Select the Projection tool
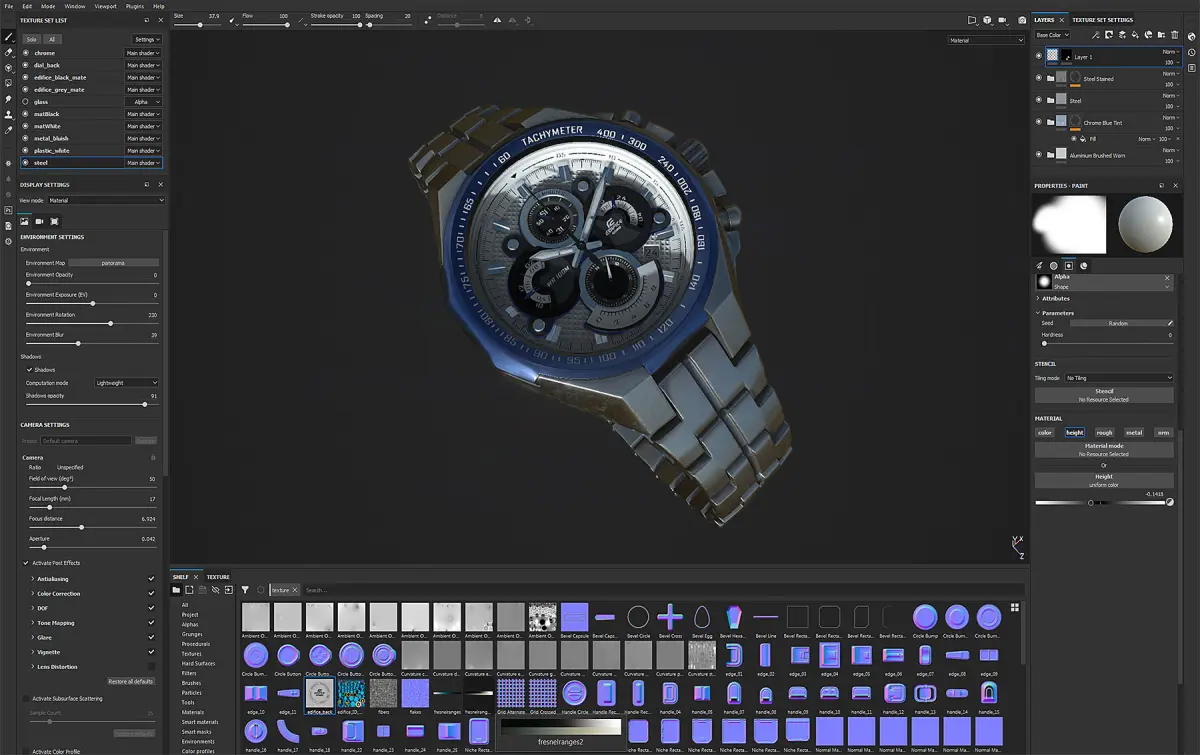This screenshot has height=755, width=1200. 9,68
